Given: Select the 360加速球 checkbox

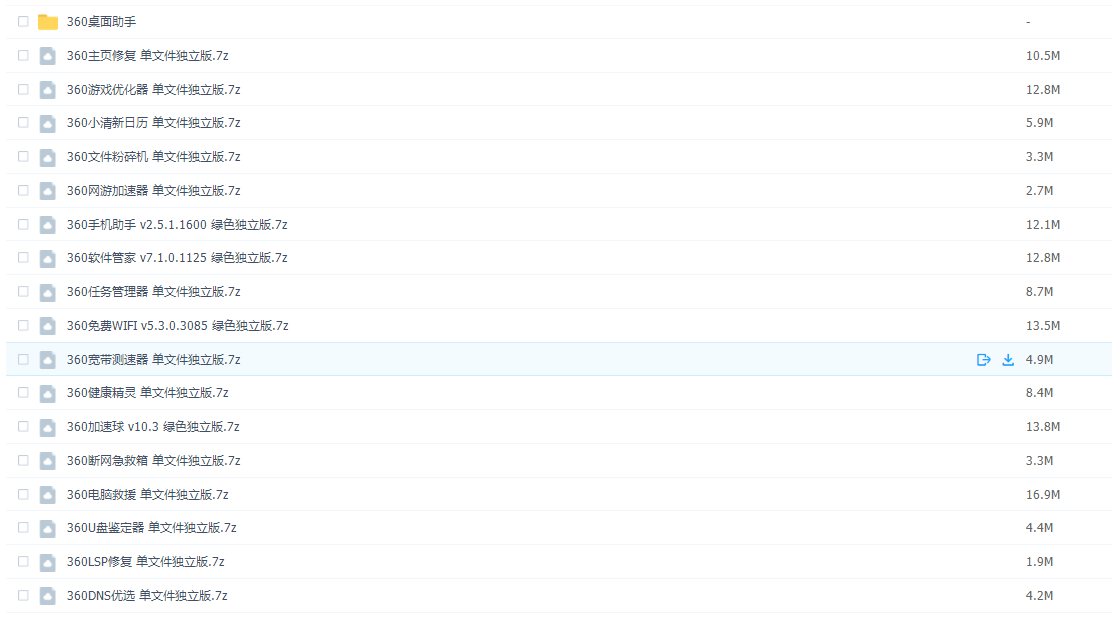Looking at the screenshot, I should click(x=23, y=427).
